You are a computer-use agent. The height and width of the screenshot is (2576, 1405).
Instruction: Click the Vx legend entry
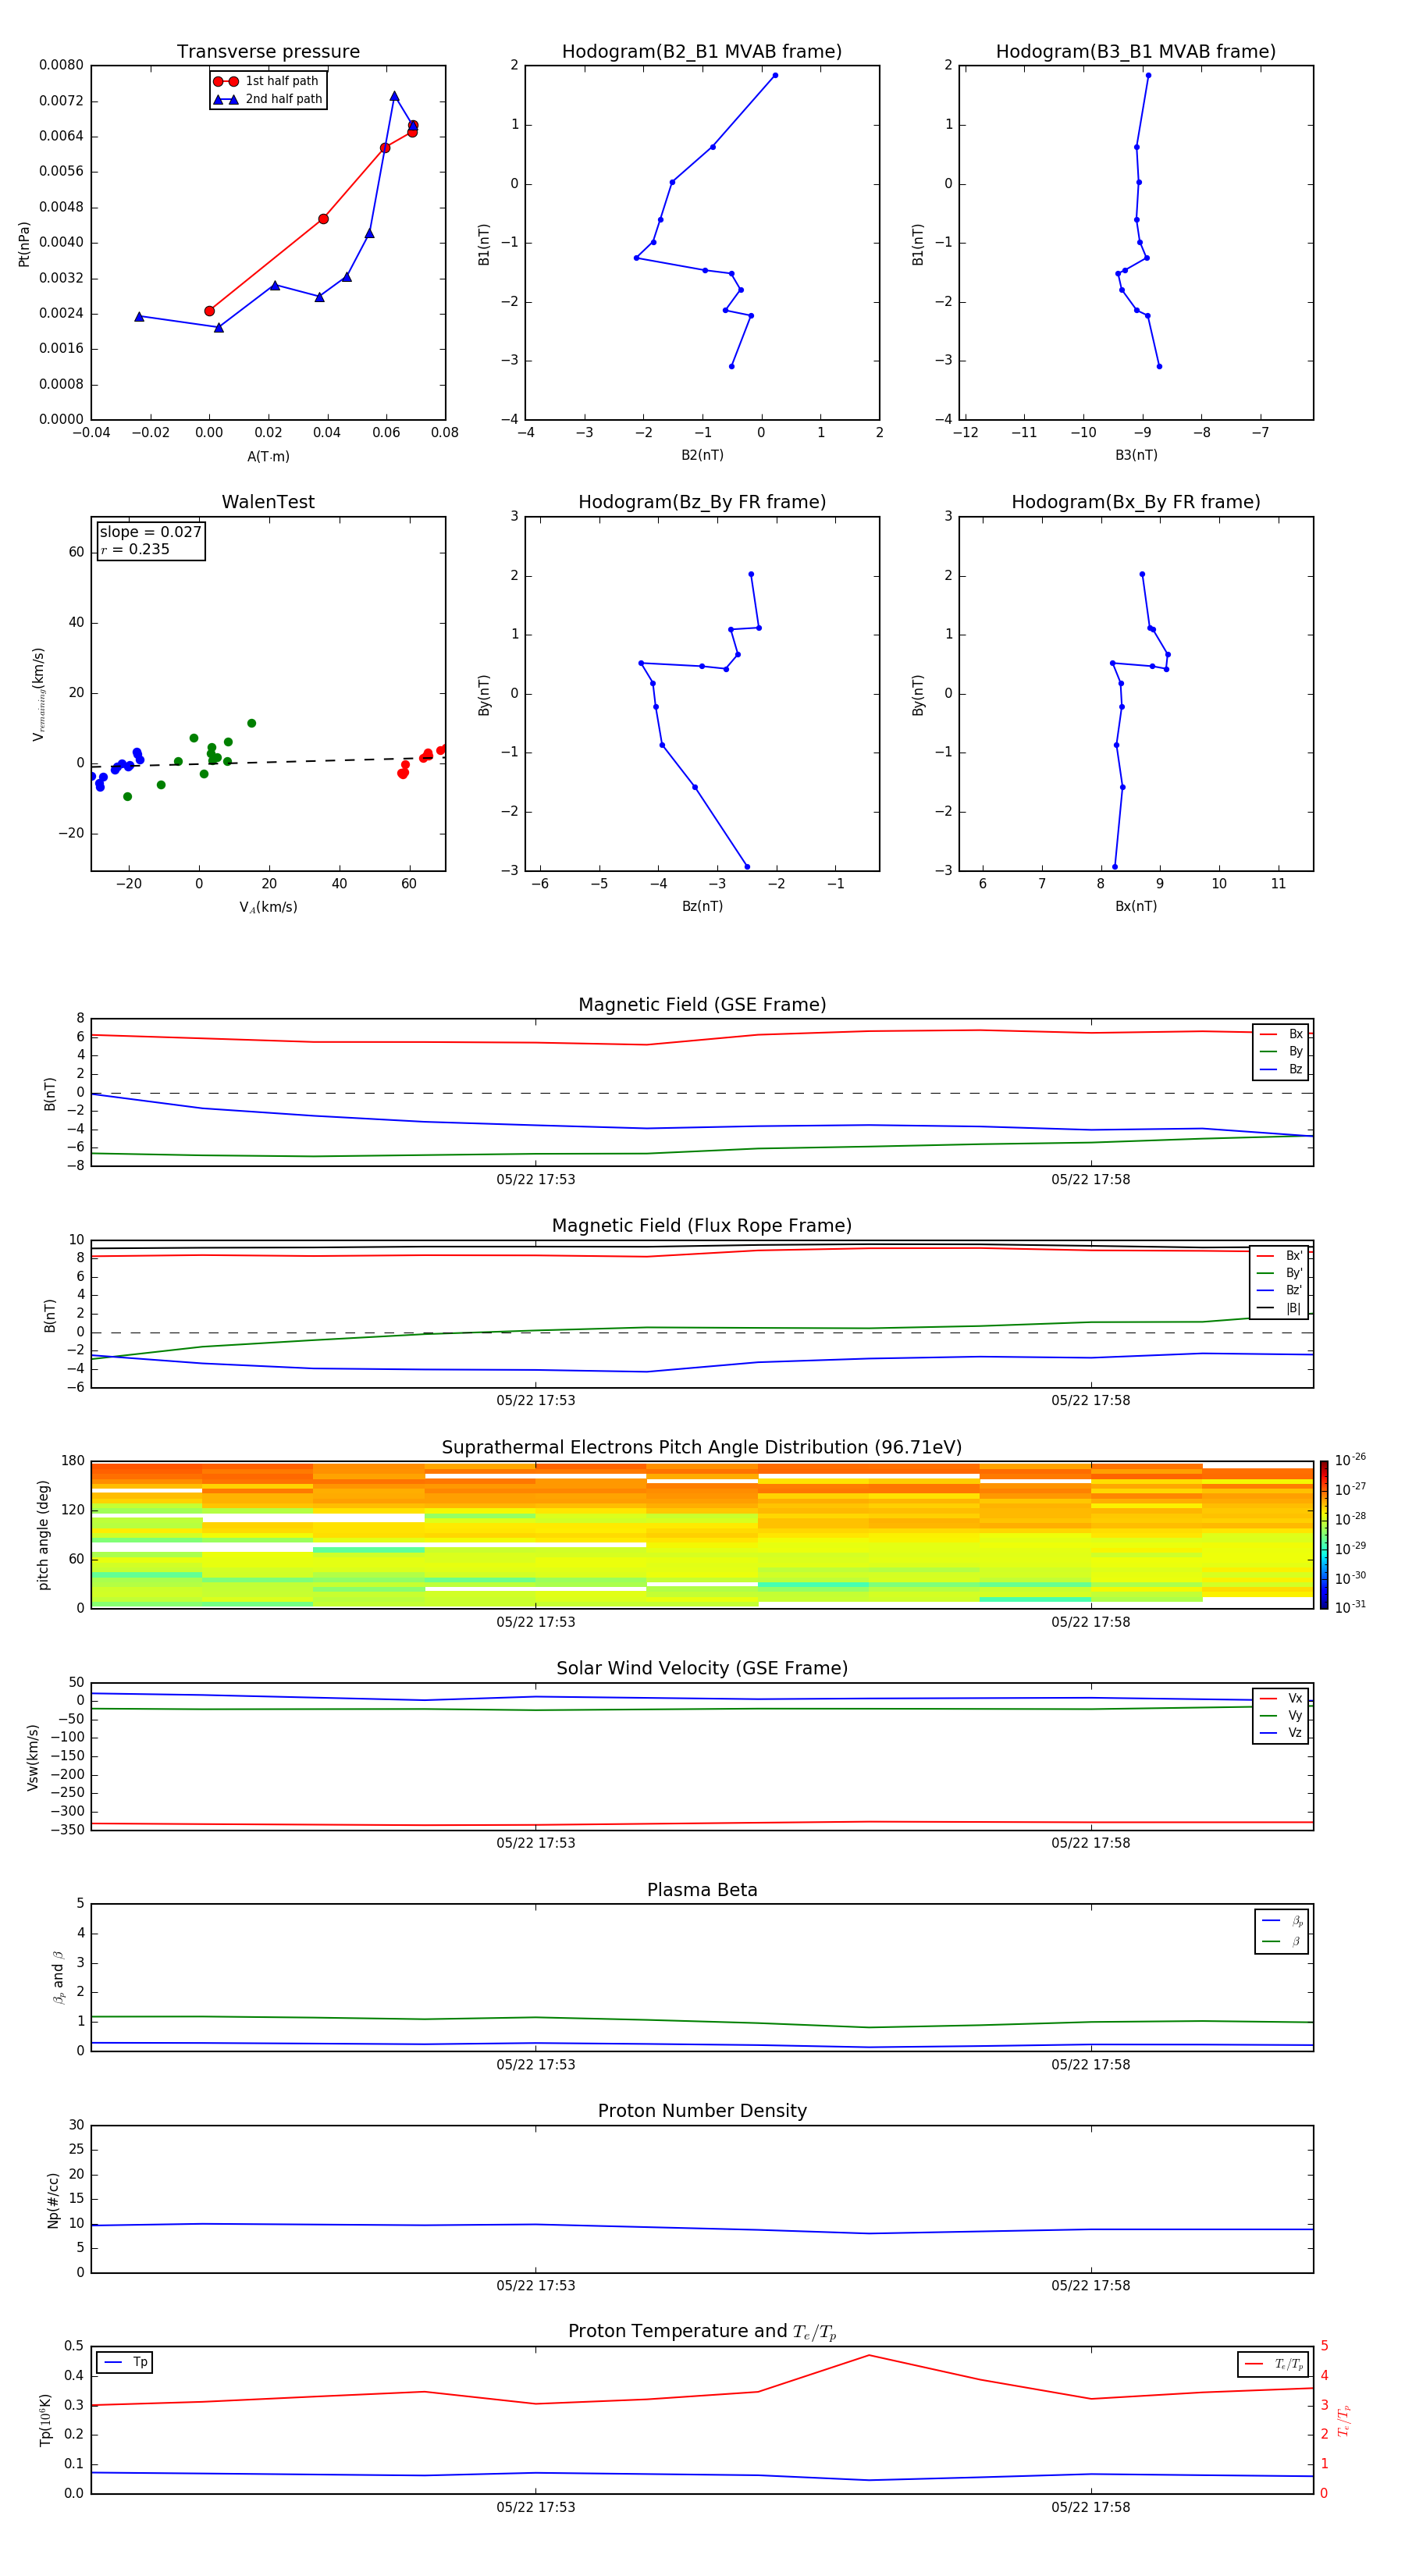[1281, 1698]
